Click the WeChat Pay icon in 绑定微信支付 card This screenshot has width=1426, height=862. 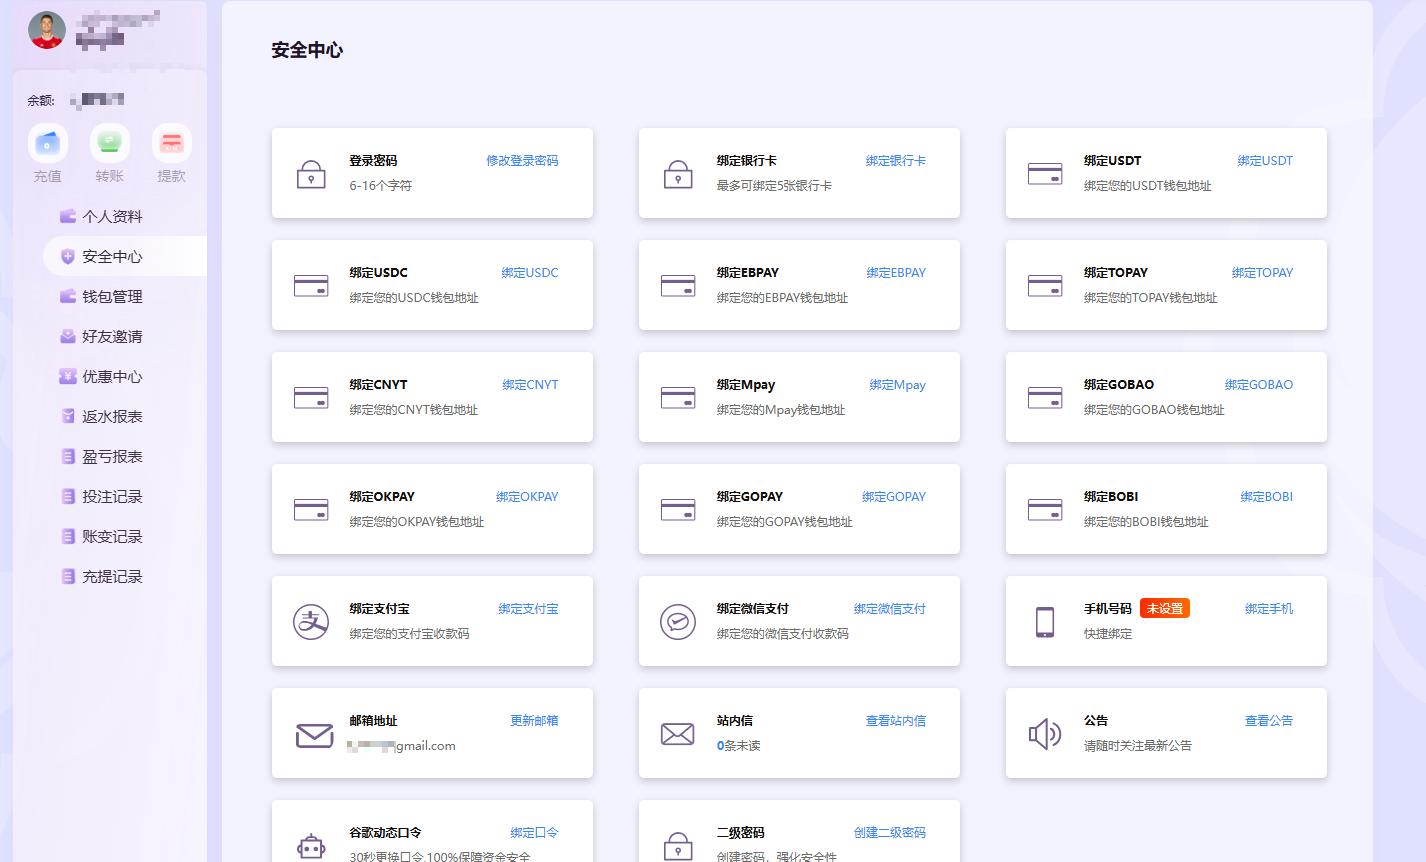click(x=678, y=621)
